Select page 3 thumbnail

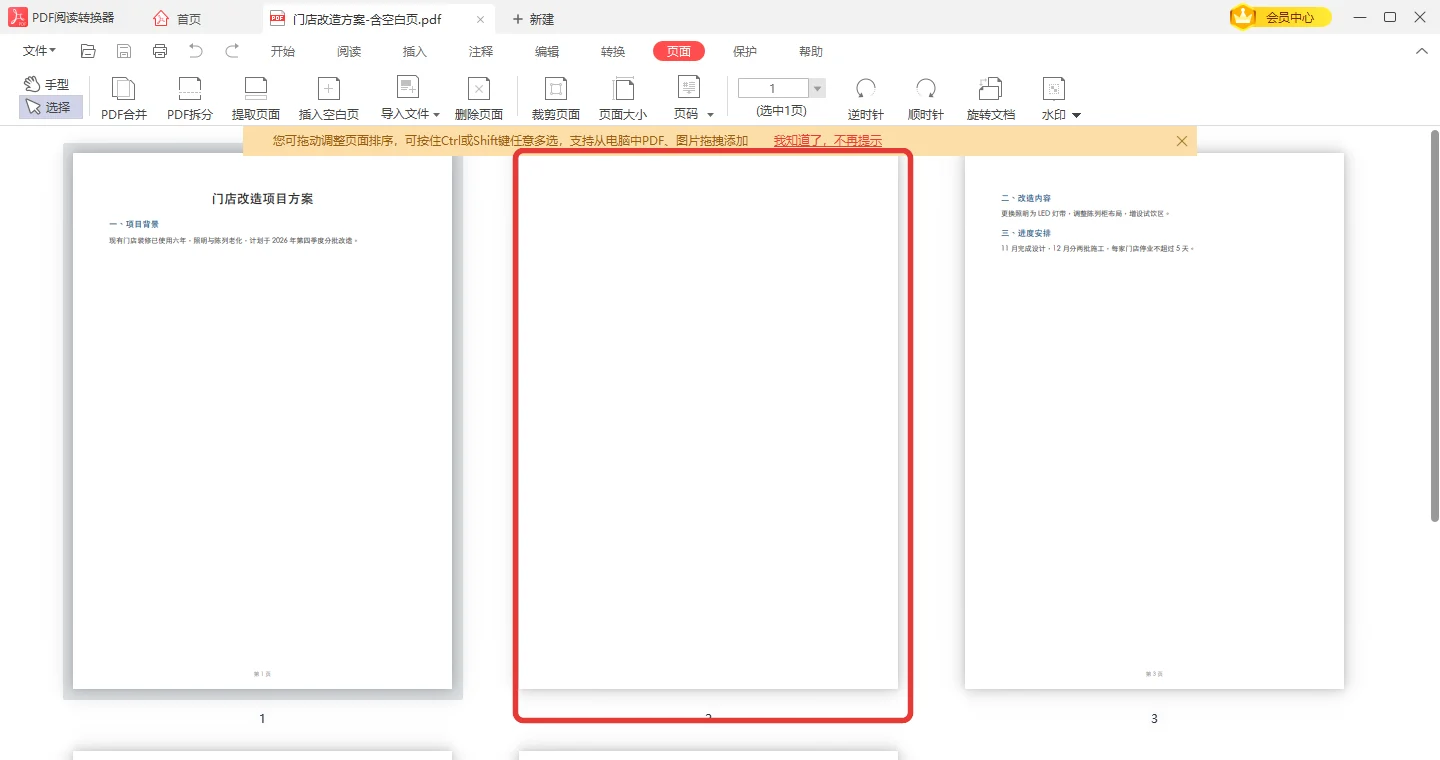coord(1154,421)
